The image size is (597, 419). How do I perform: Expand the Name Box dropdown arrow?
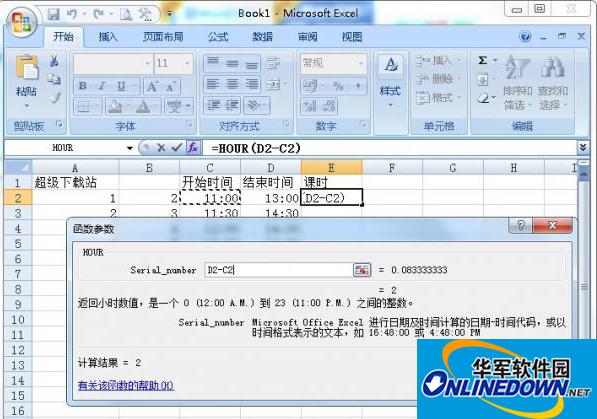(x=130, y=148)
